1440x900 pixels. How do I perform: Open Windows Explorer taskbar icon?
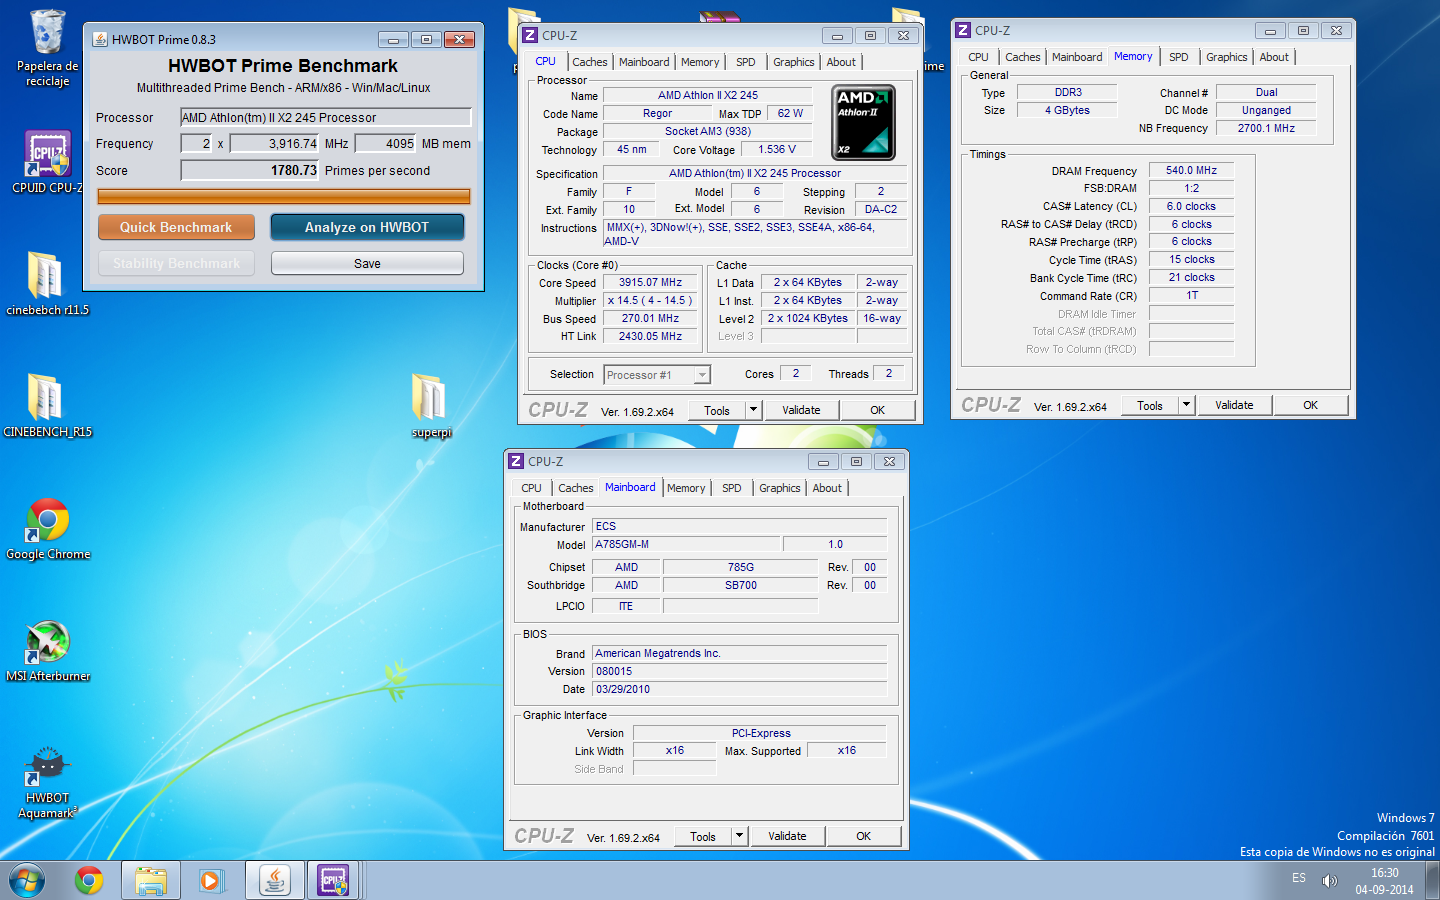(151, 880)
